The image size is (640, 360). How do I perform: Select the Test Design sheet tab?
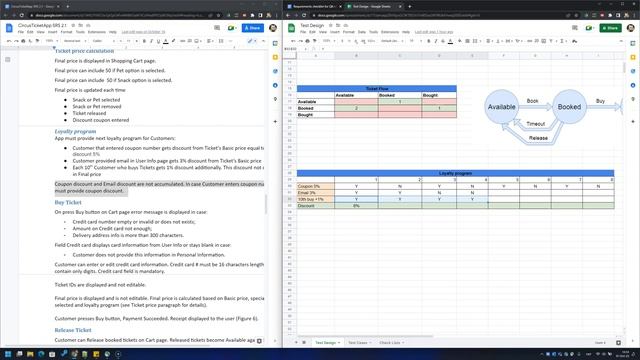(x=326, y=343)
